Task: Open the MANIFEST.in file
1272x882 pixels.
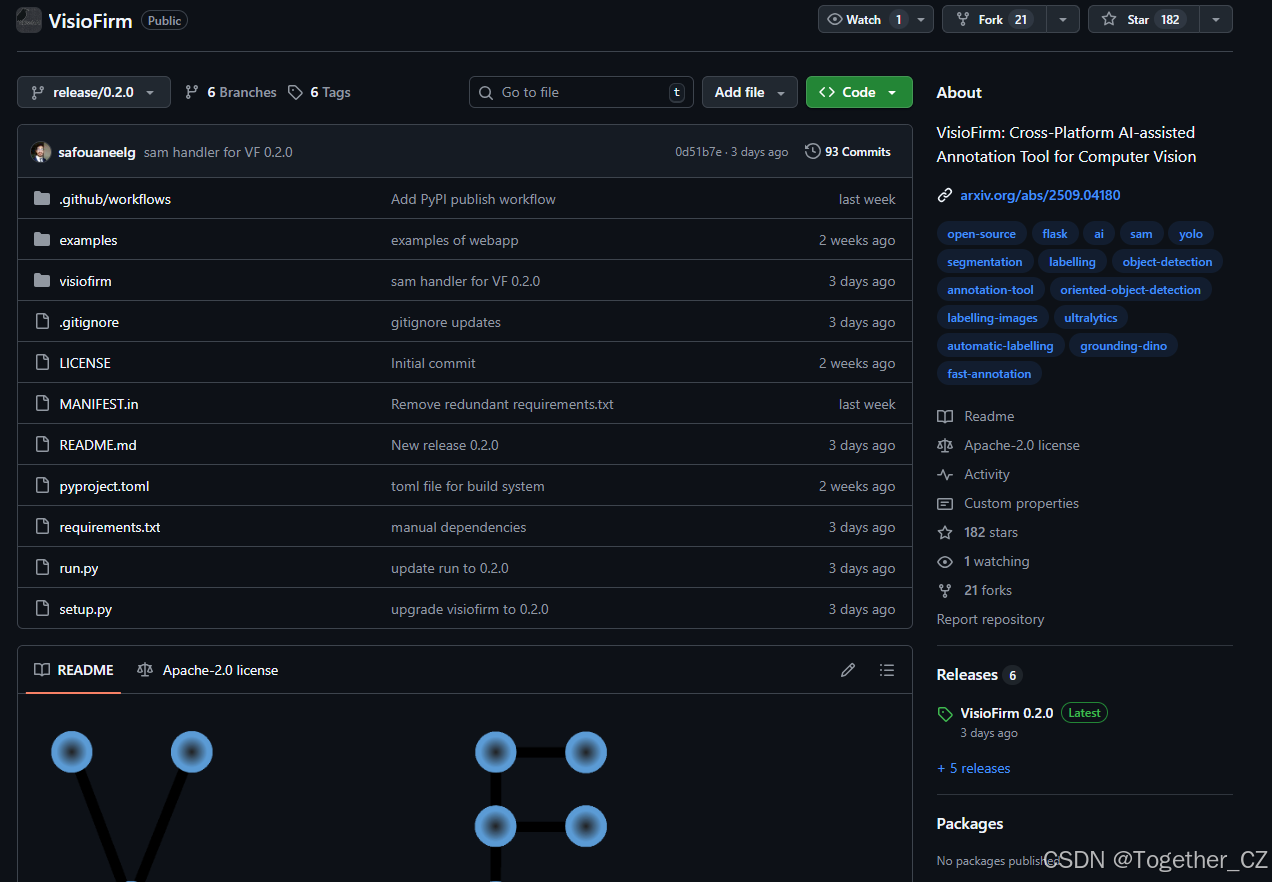Action: click(x=99, y=404)
